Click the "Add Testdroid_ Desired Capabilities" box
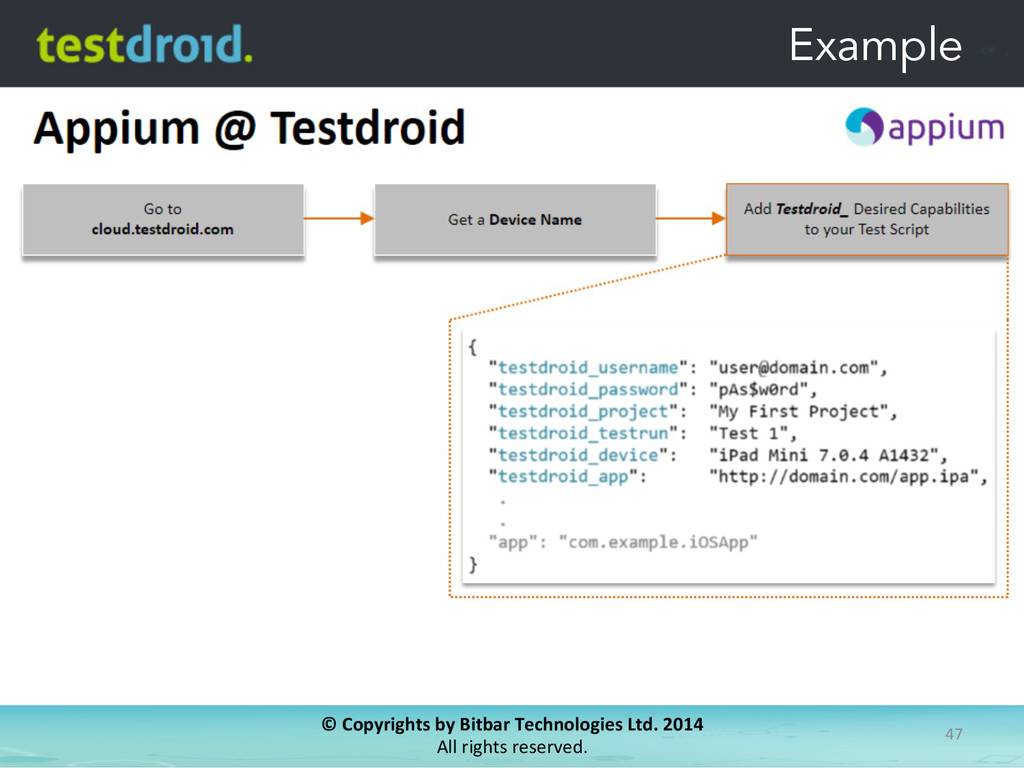The height and width of the screenshot is (768, 1024). [x=867, y=219]
